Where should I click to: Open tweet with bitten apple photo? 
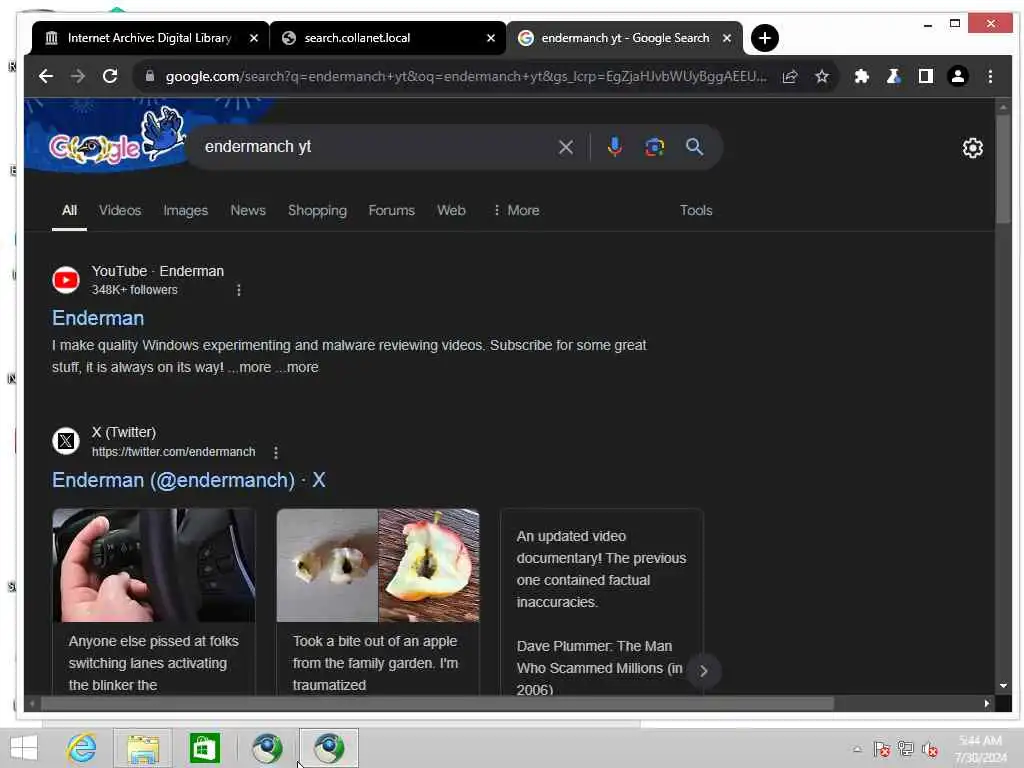tap(377, 601)
